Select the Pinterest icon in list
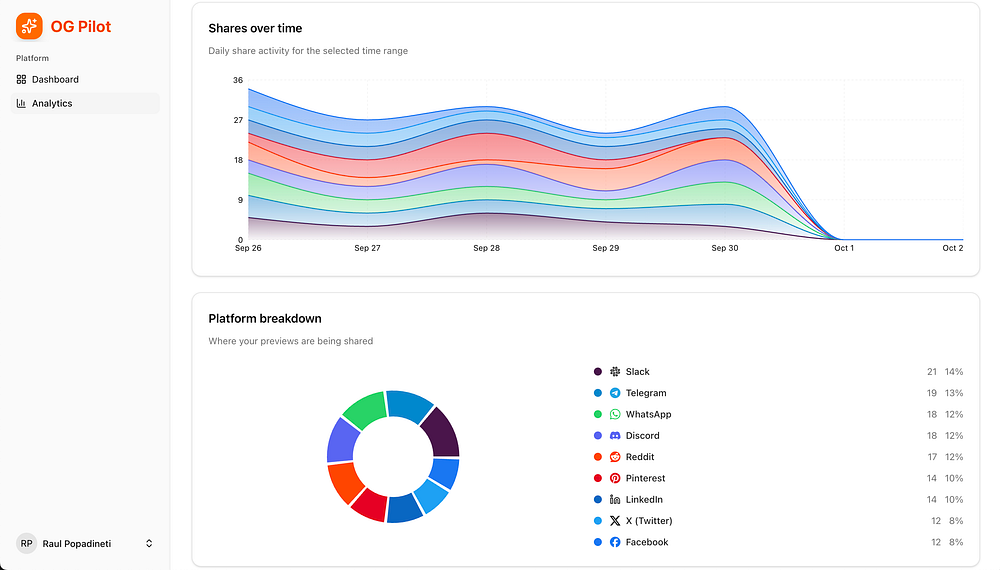 [615, 478]
